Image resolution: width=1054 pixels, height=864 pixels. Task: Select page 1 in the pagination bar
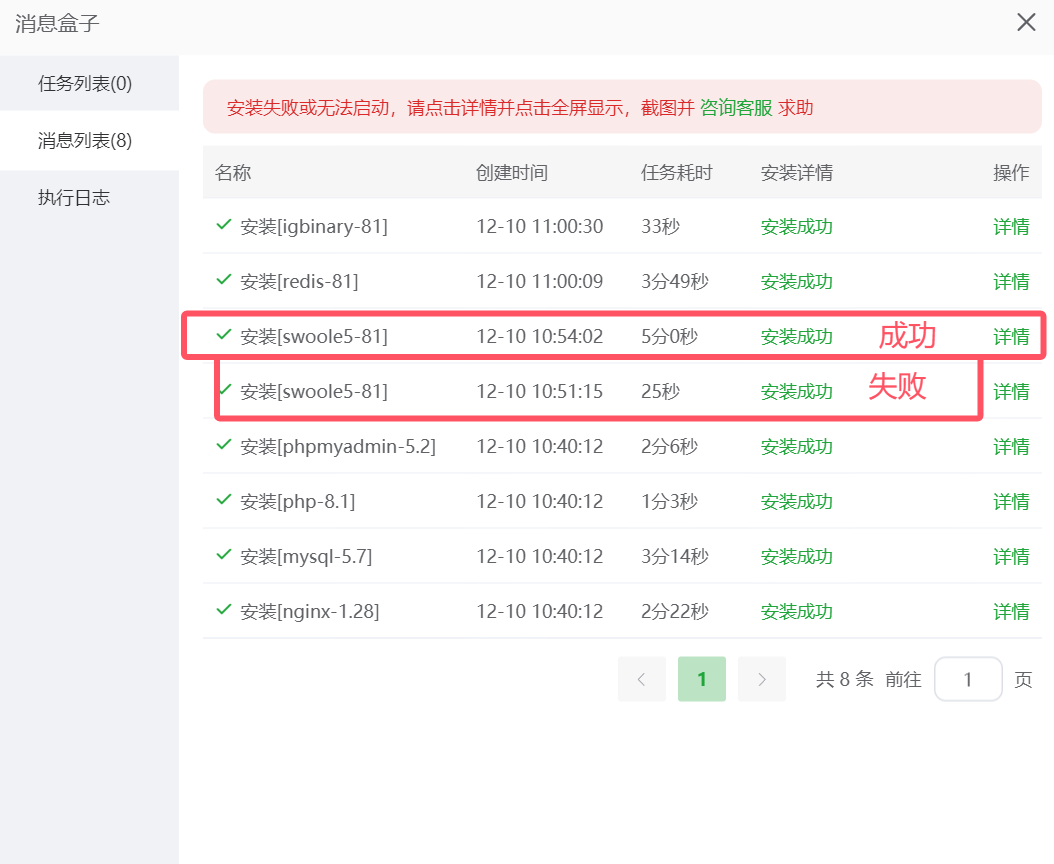701,679
